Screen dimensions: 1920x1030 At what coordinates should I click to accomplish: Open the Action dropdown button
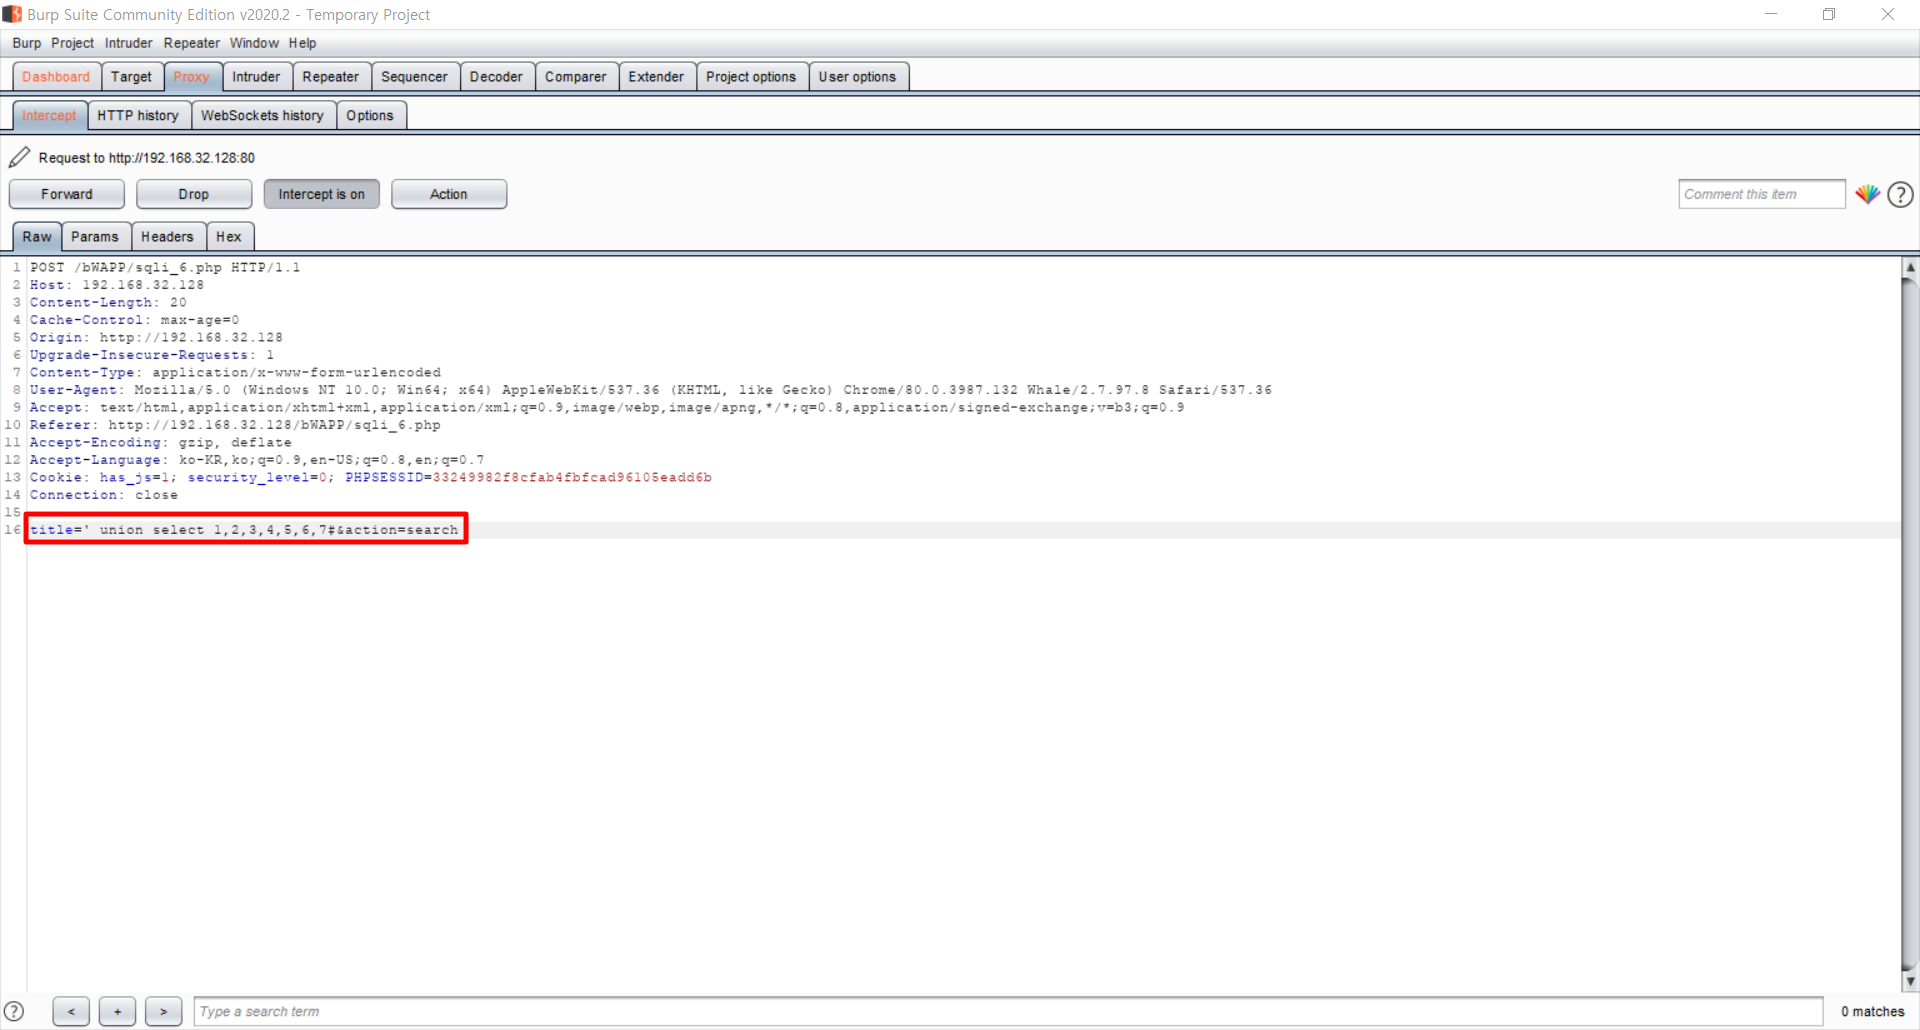pyautogui.click(x=448, y=194)
